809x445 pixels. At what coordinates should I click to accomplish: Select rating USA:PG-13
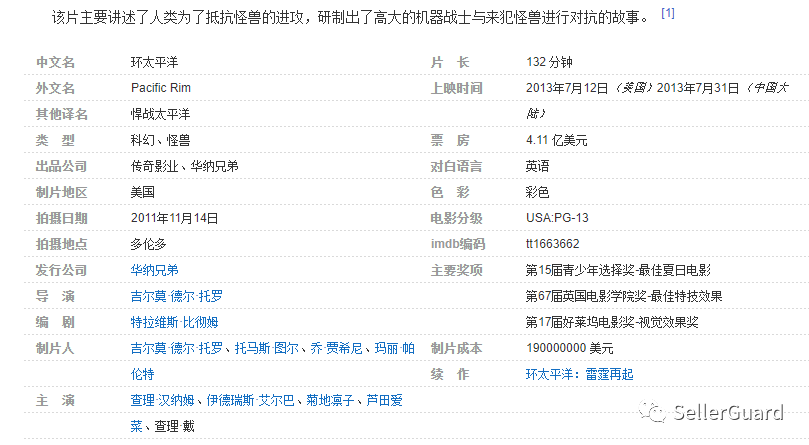point(557,218)
